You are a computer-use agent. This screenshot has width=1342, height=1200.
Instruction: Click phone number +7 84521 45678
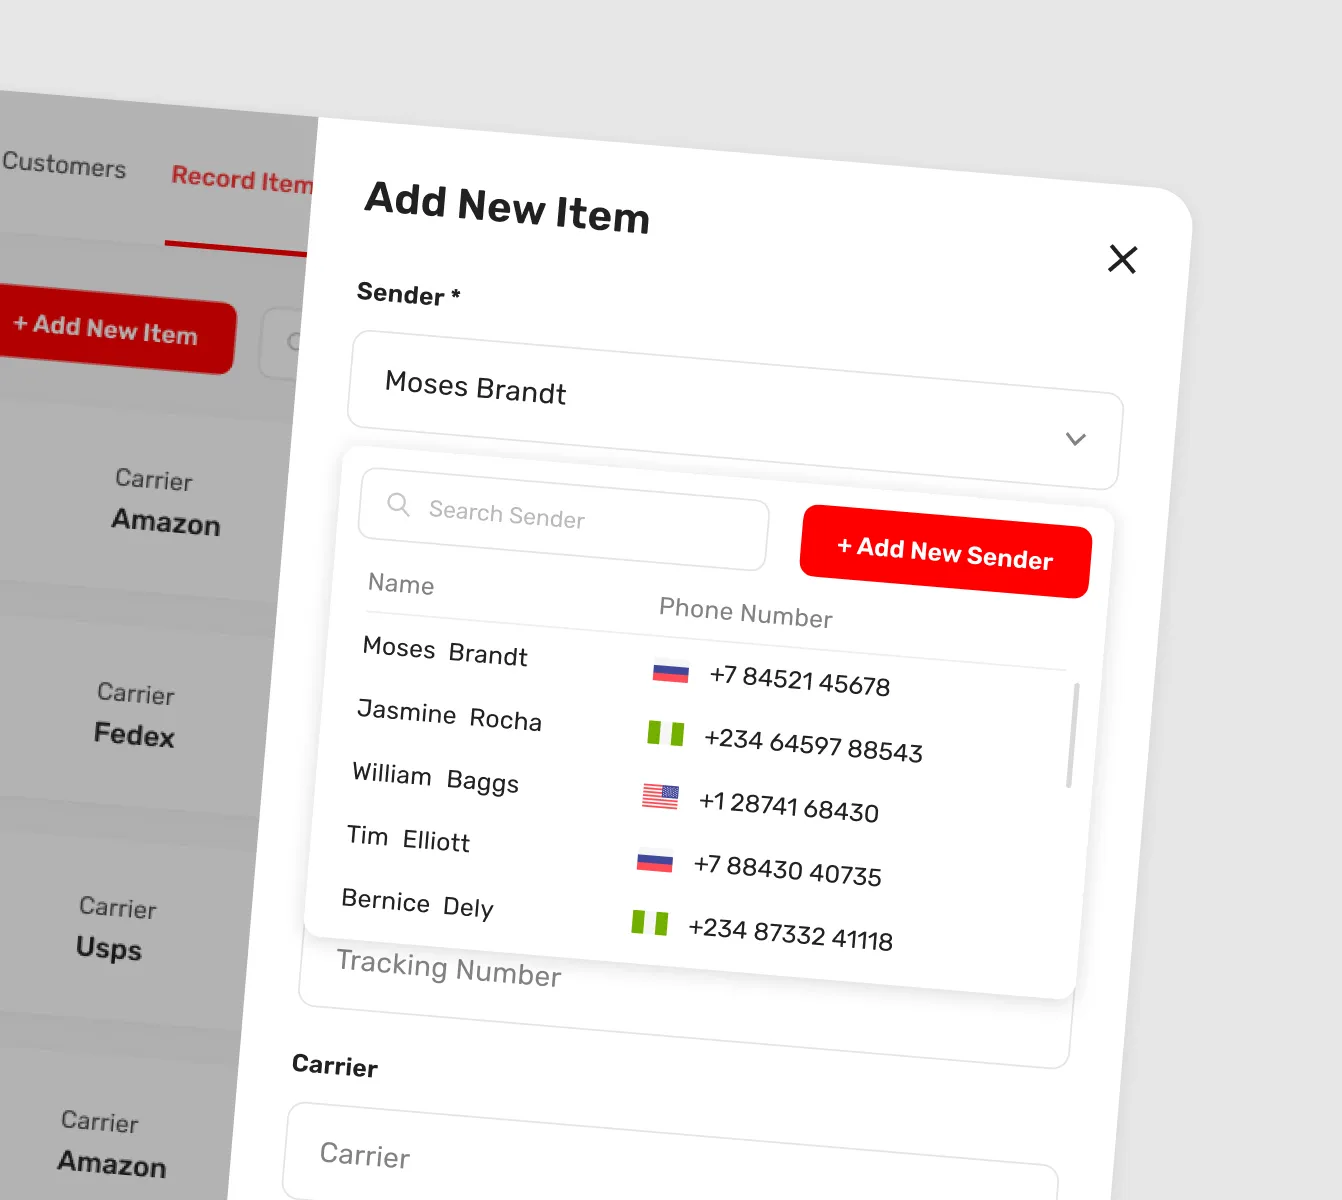pyautogui.click(x=799, y=681)
